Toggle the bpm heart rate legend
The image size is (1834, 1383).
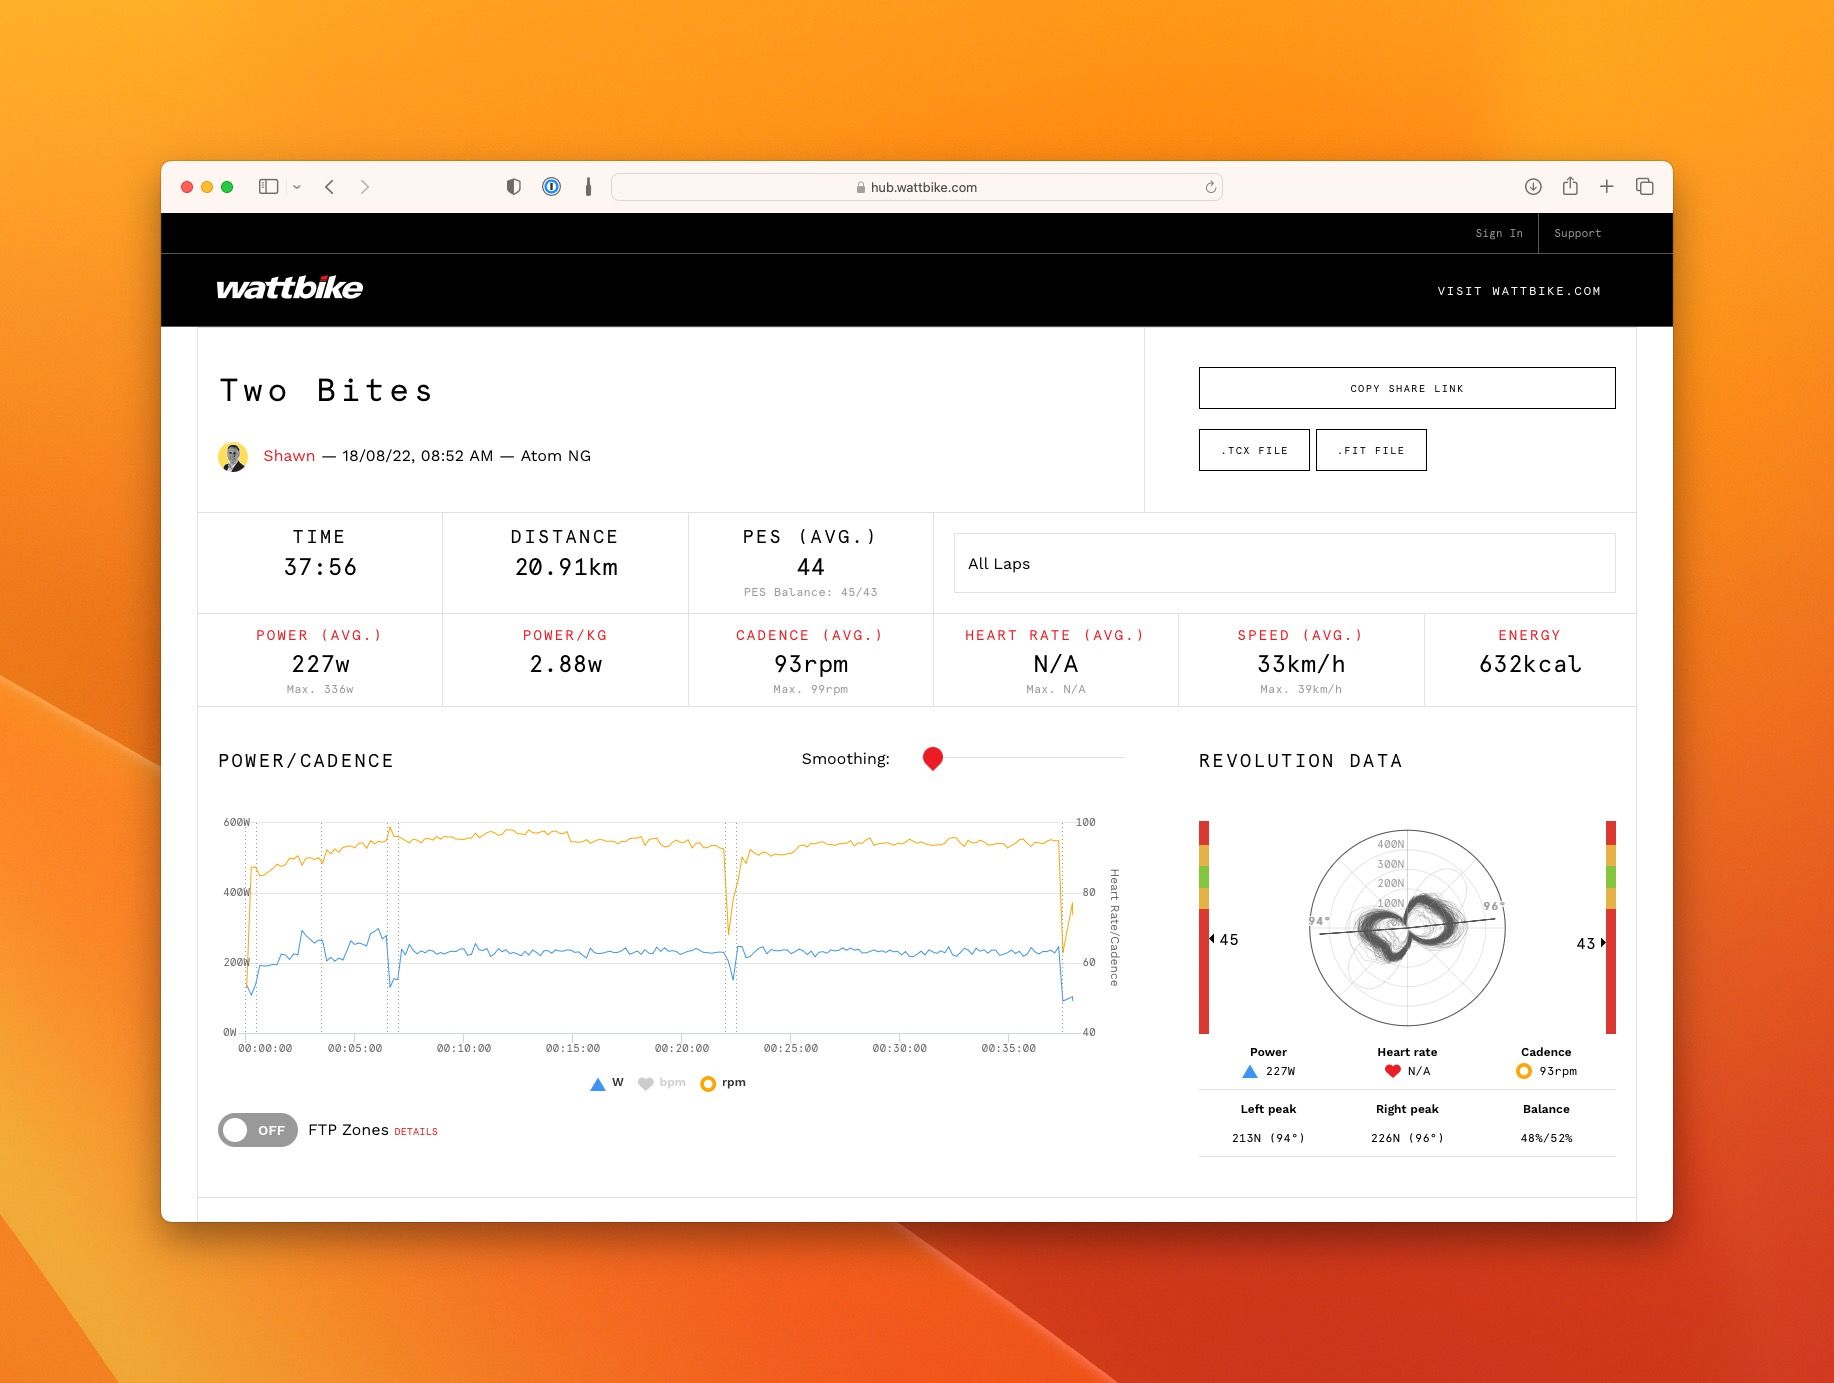point(662,1083)
